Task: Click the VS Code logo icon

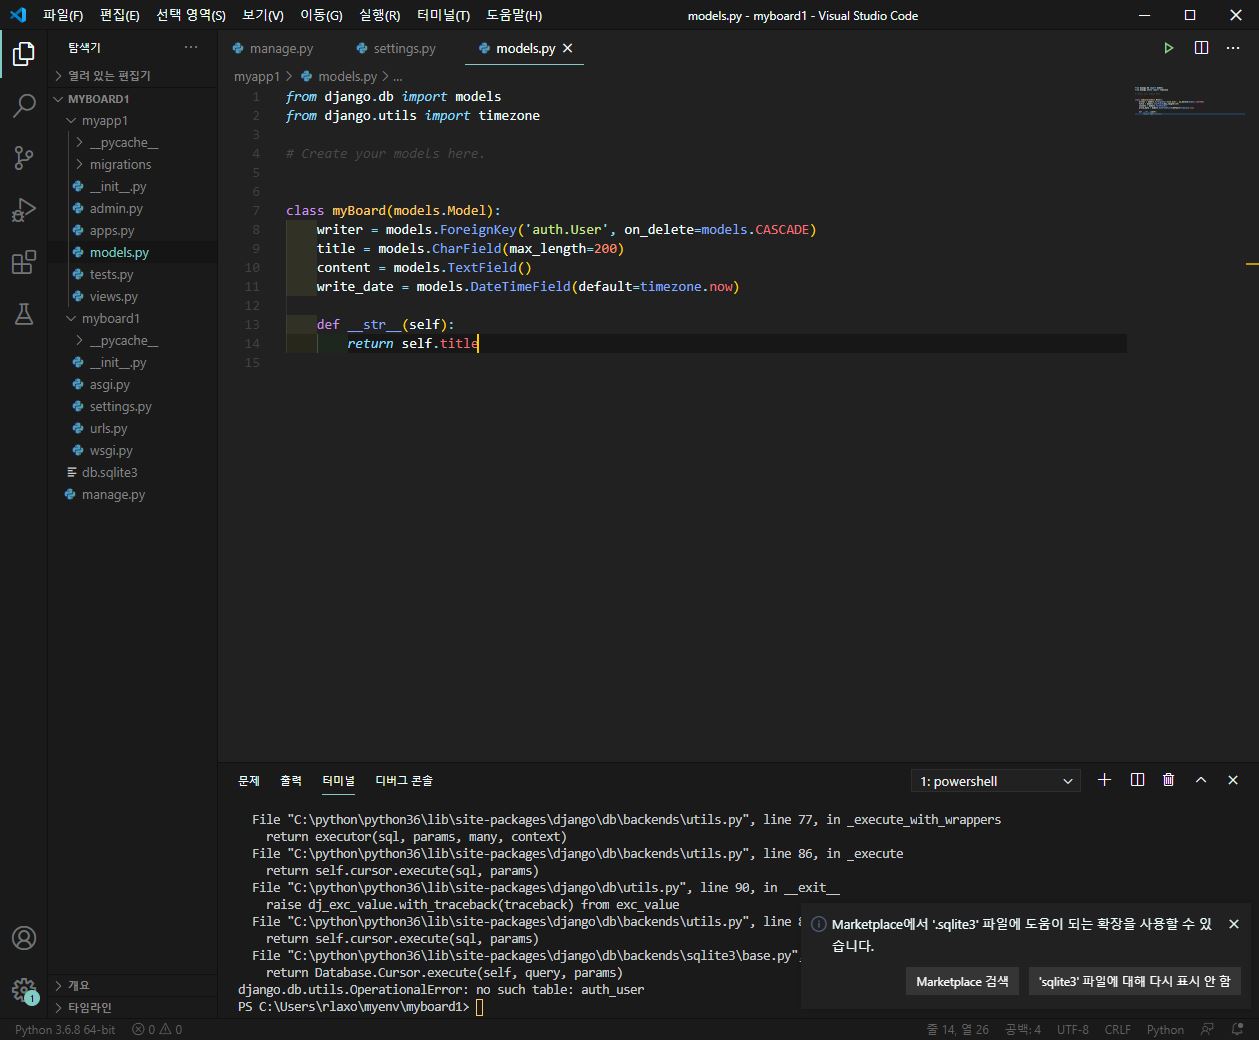Action: [x=17, y=15]
